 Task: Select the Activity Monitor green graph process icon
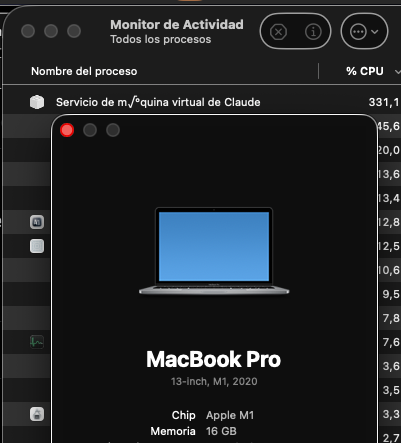(x=37, y=342)
